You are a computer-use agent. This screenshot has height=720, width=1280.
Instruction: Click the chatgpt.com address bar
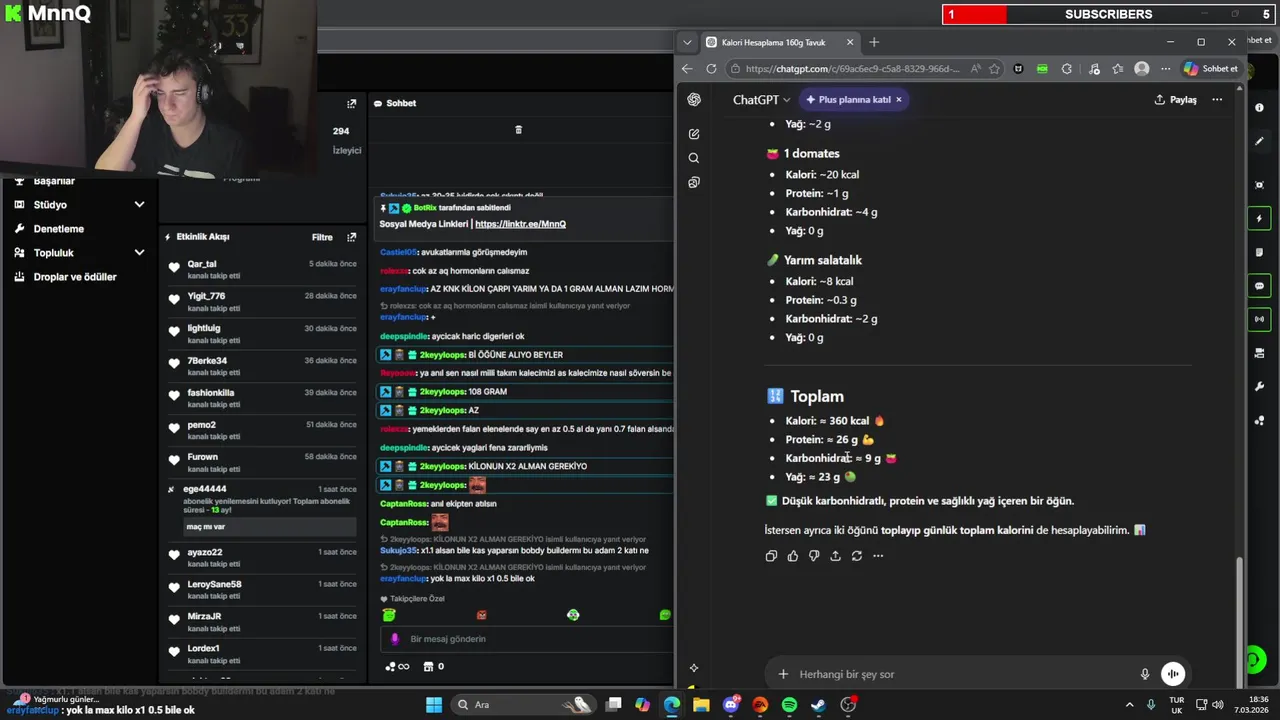coord(852,69)
